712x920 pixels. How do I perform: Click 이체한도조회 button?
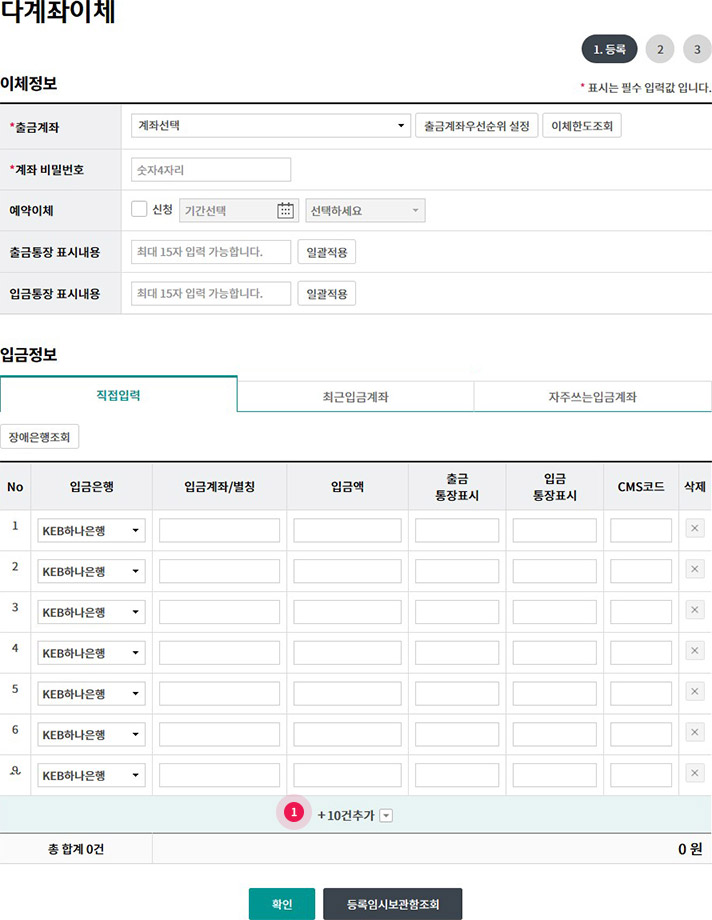tap(582, 126)
